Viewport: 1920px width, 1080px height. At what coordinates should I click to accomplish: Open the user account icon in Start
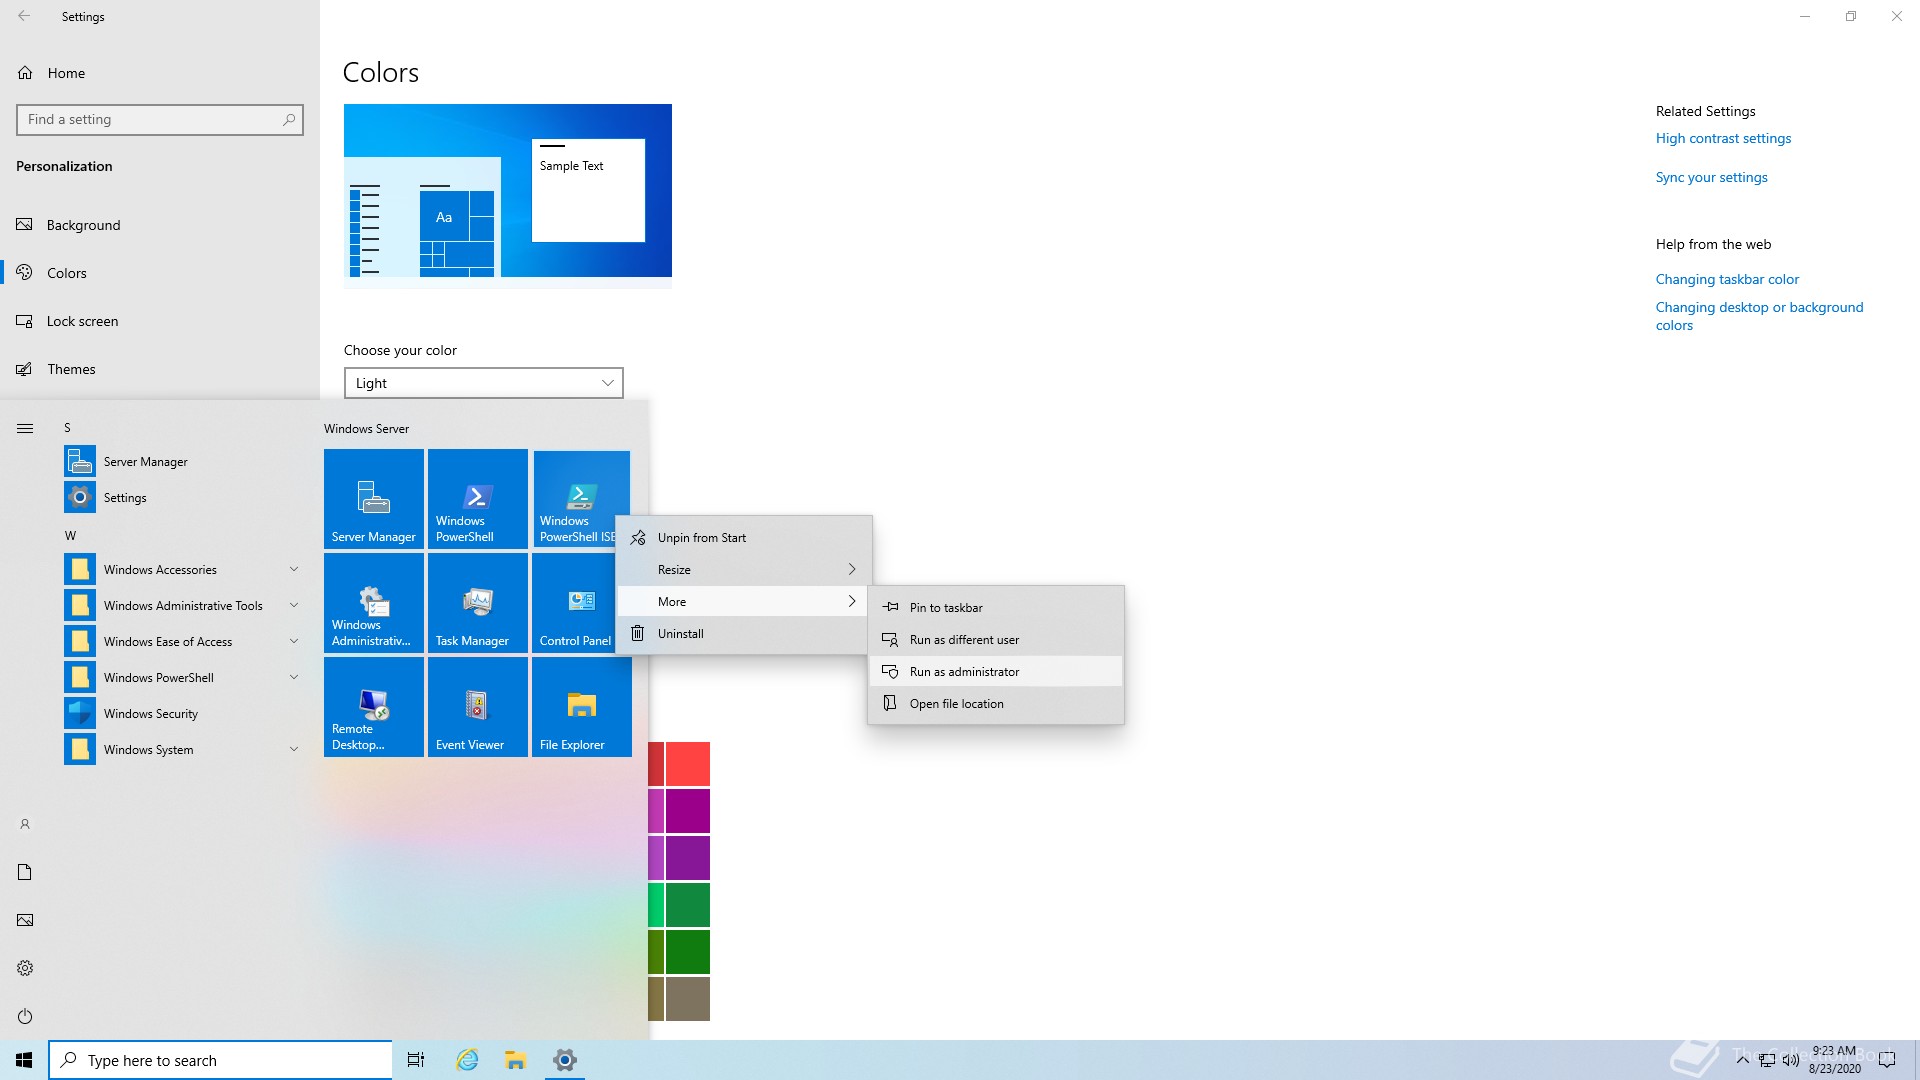click(x=25, y=824)
